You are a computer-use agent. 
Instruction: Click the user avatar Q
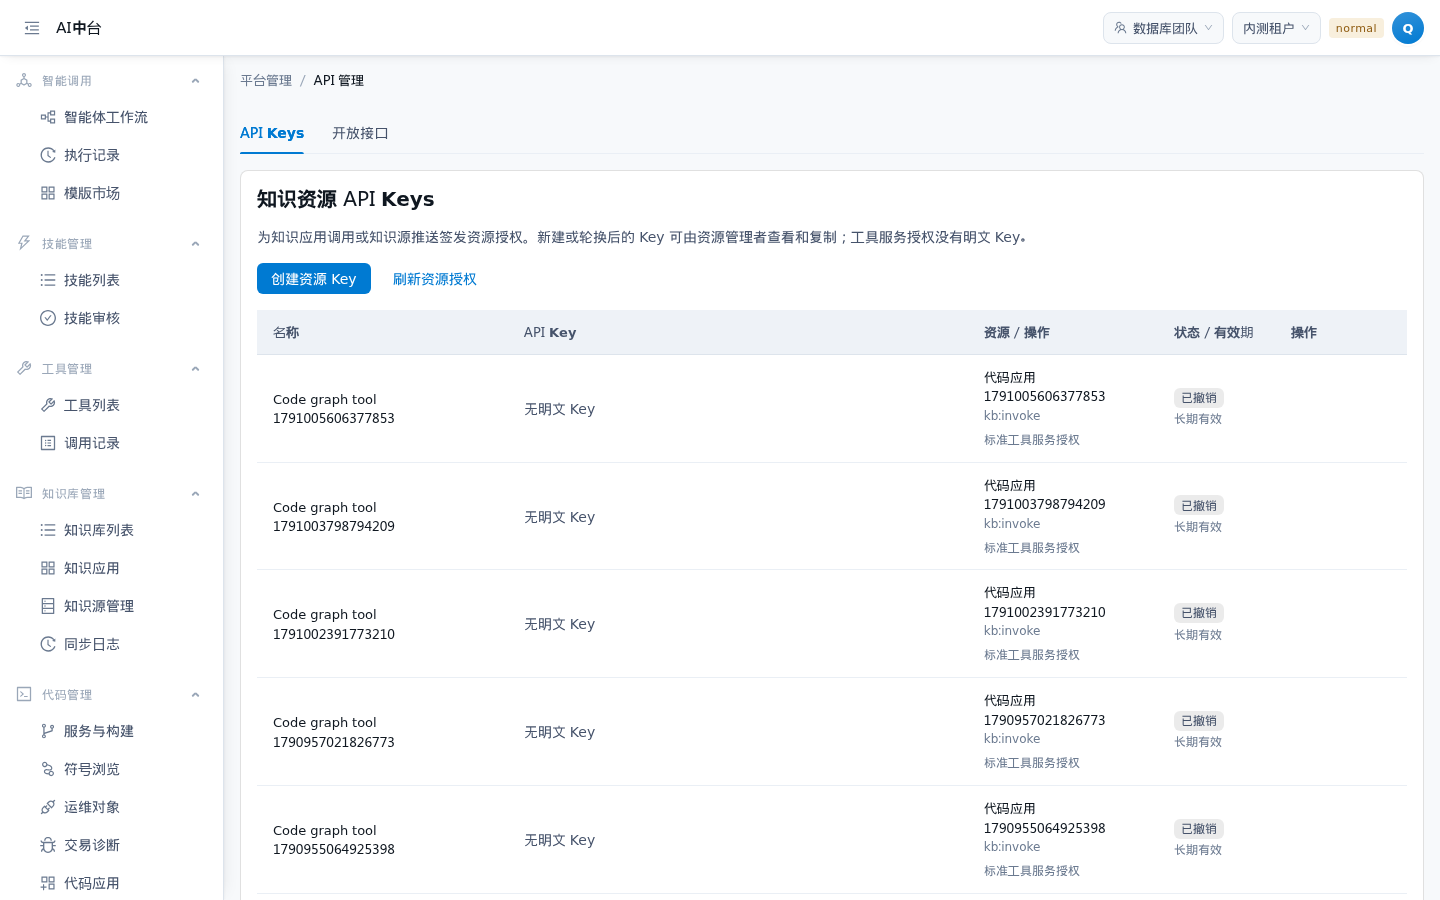click(x=1407, y=28)
